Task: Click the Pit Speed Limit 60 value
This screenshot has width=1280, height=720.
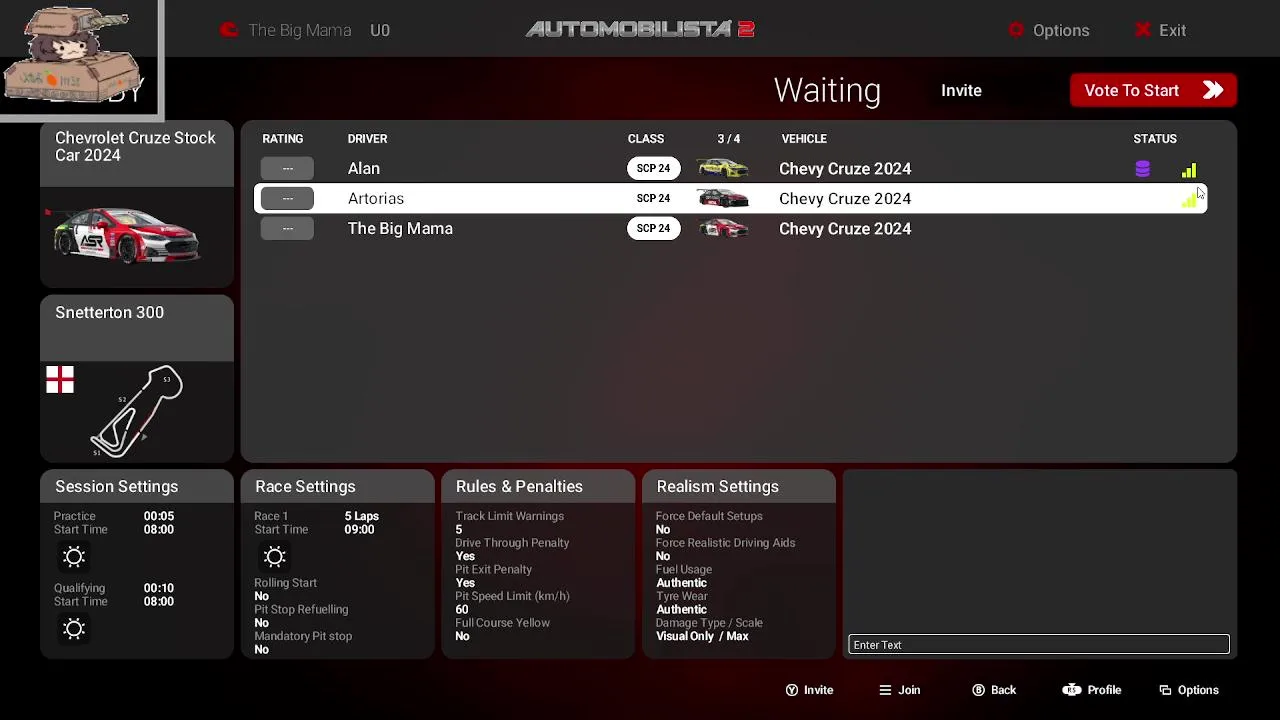Action: (x=462, y=609)
